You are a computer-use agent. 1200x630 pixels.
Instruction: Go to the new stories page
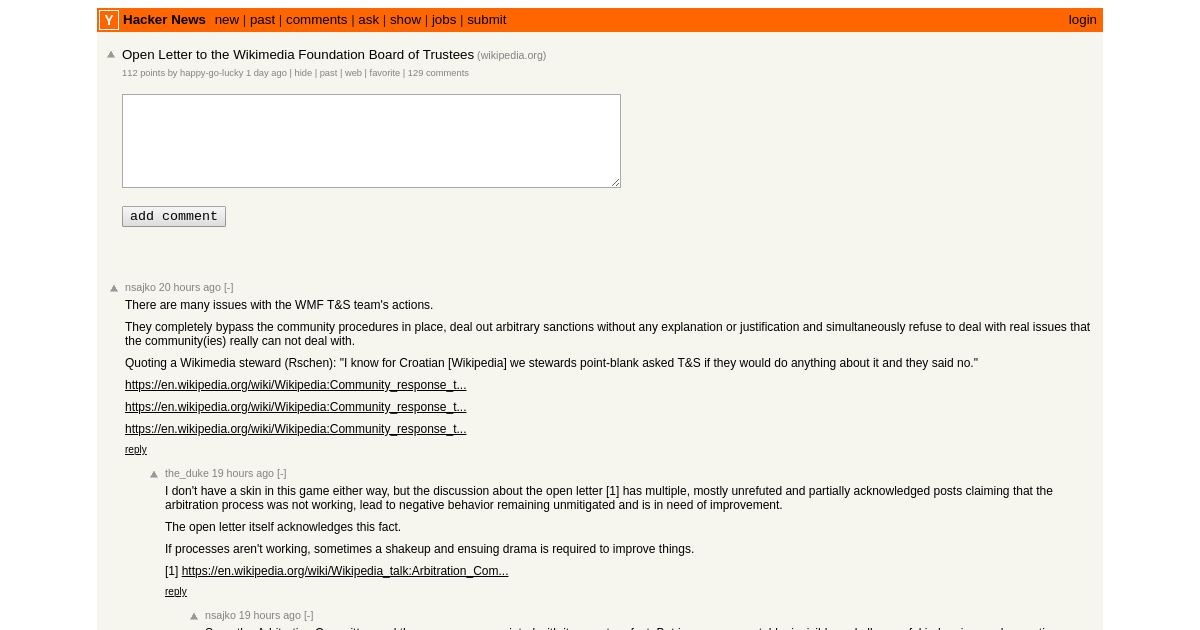227,20
